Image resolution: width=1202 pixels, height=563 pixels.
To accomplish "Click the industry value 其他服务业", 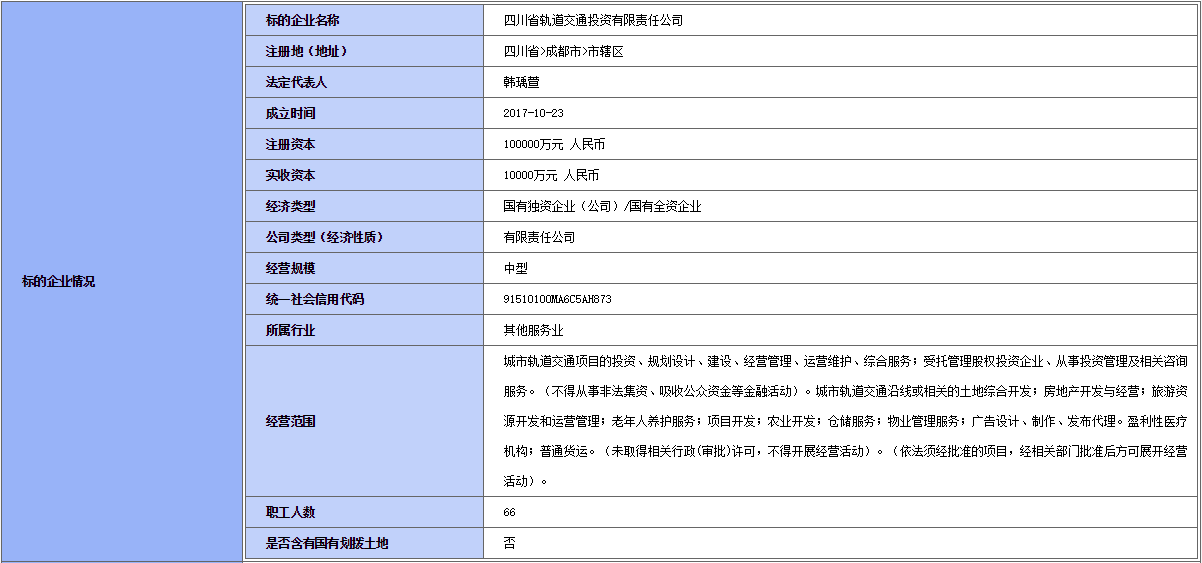I will (533, 330).
